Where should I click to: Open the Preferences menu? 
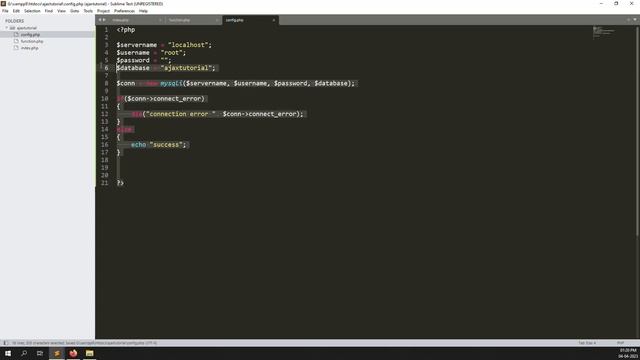(x=124, y=11)
